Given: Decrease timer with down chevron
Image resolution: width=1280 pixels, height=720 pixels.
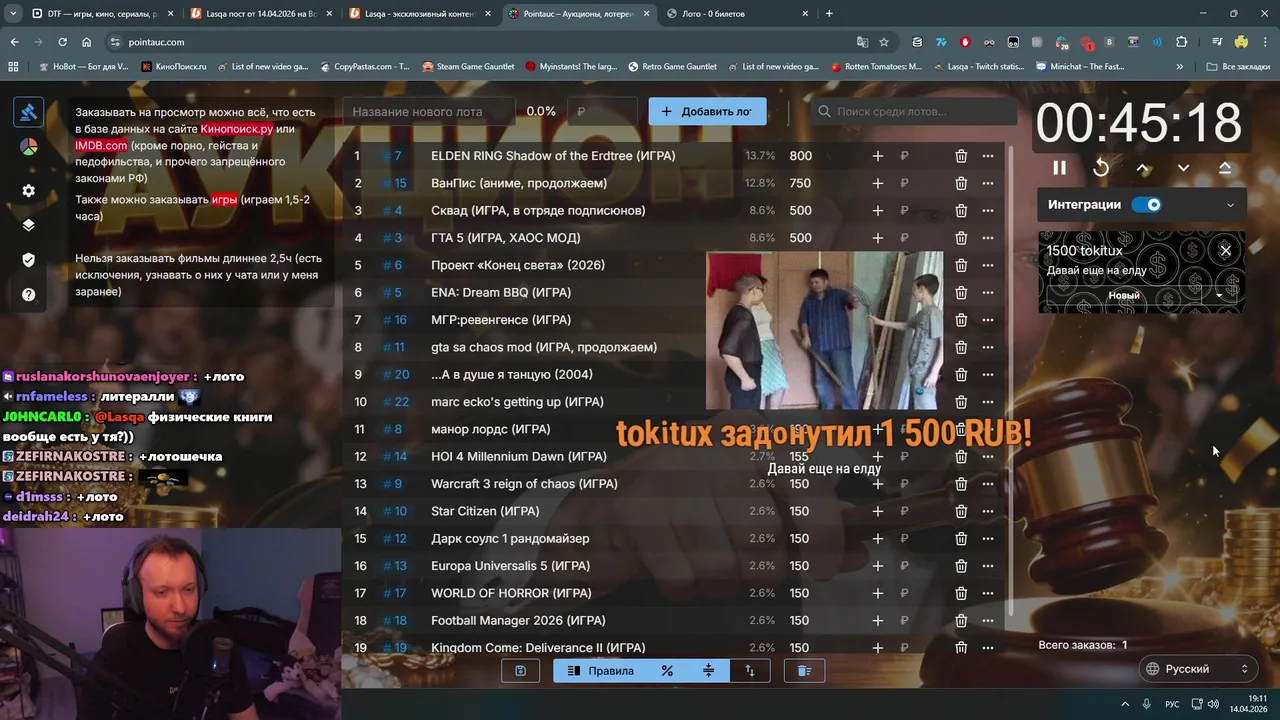Looking at the screenshot, I should [x=1183, y=168].
